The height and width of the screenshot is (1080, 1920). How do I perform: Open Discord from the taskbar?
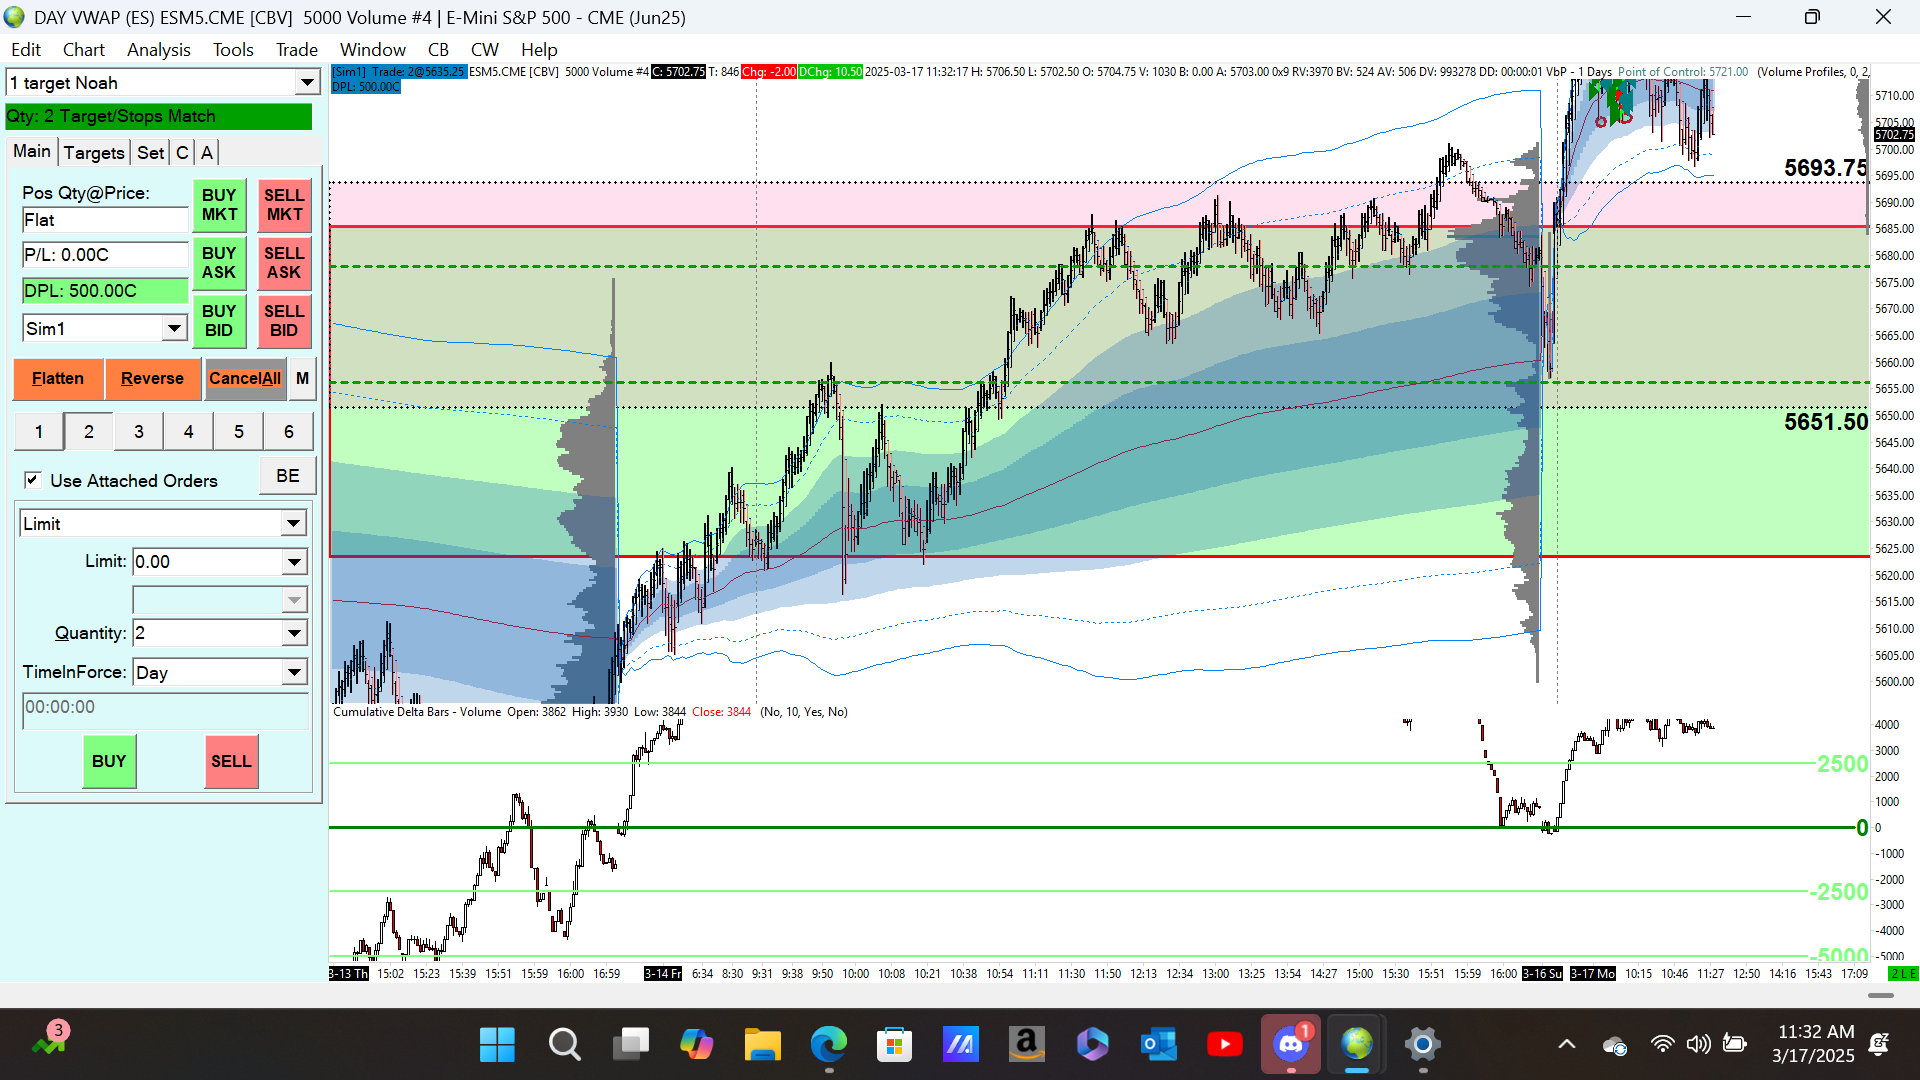point(1290,1045)
